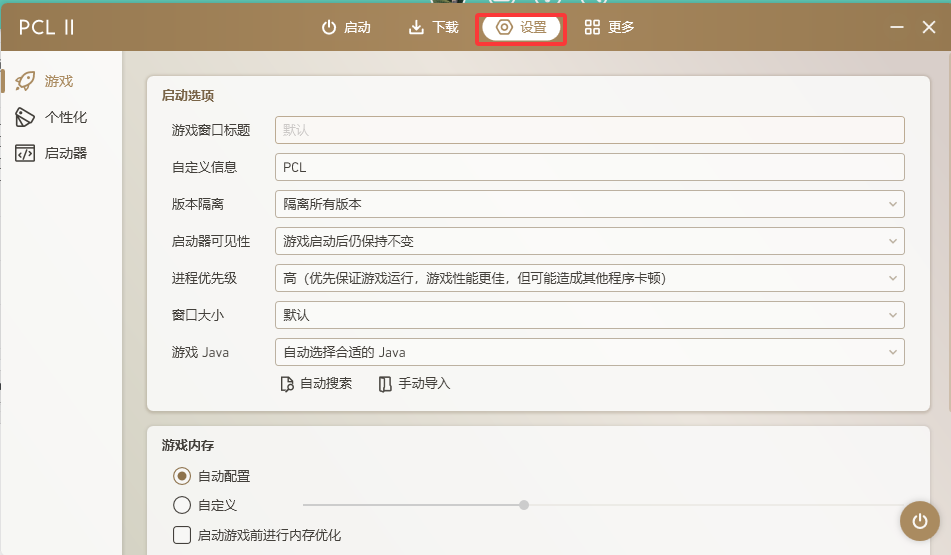951x555 pixels.
Task: Switch to the 下载 download tab
Action: pyautogui.click(x=433, y=27)
